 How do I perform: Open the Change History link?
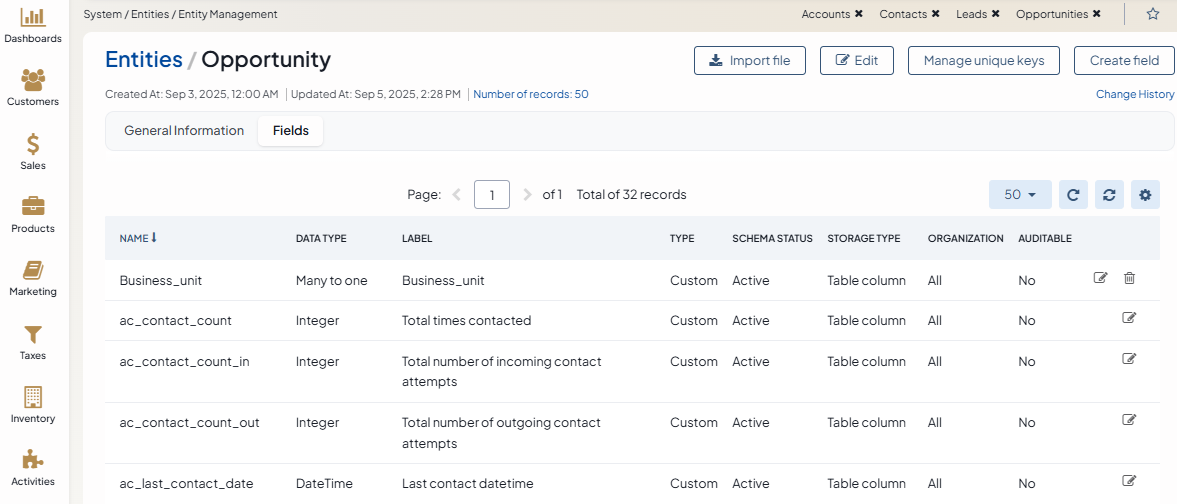click(x=1135, y=95)
